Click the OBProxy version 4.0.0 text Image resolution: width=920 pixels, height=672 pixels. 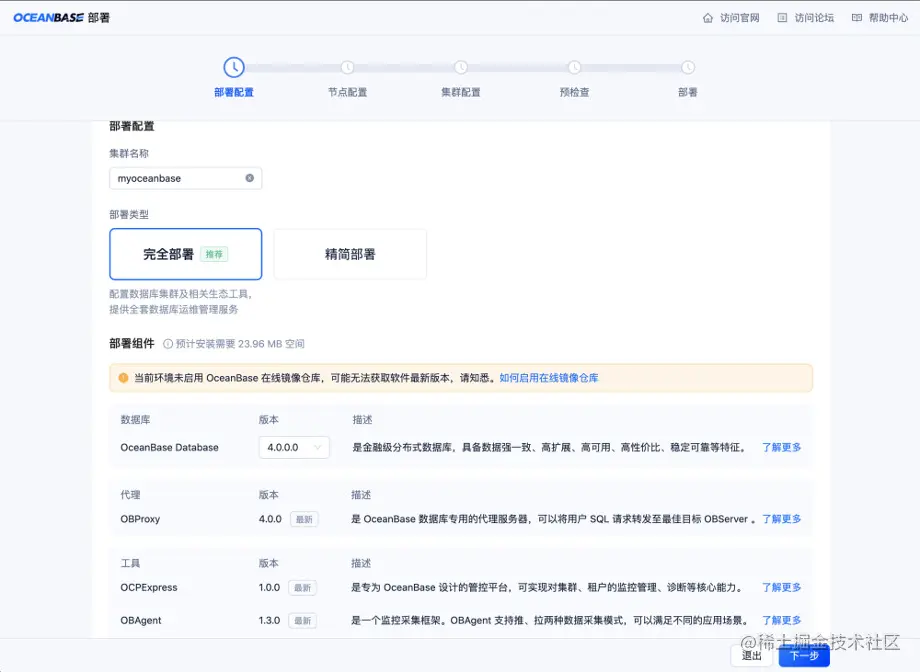(270, 519)
